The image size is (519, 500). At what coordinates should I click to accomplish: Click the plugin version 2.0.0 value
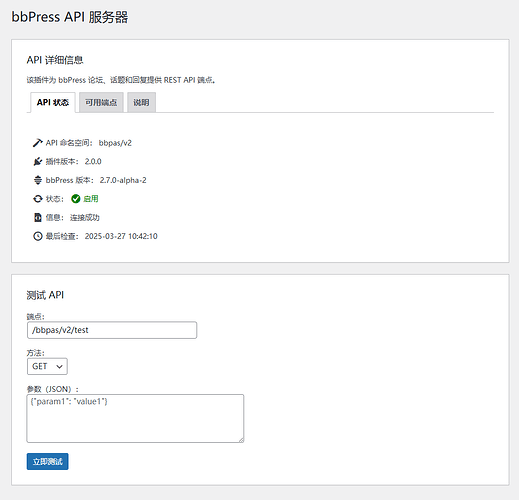pyautogui.click(x=93, y=161)
